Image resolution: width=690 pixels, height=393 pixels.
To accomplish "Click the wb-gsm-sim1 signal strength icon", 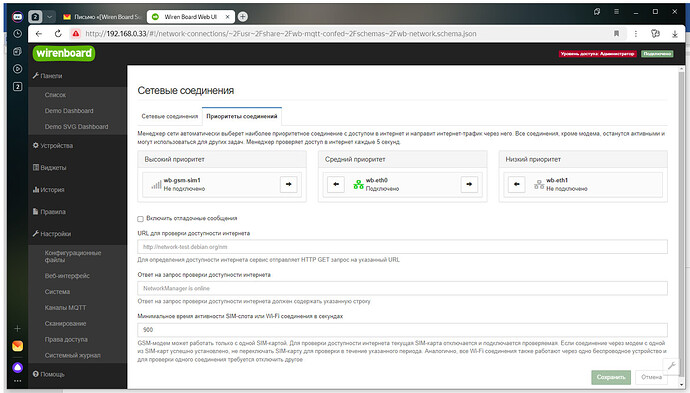I will pos(156,184).
